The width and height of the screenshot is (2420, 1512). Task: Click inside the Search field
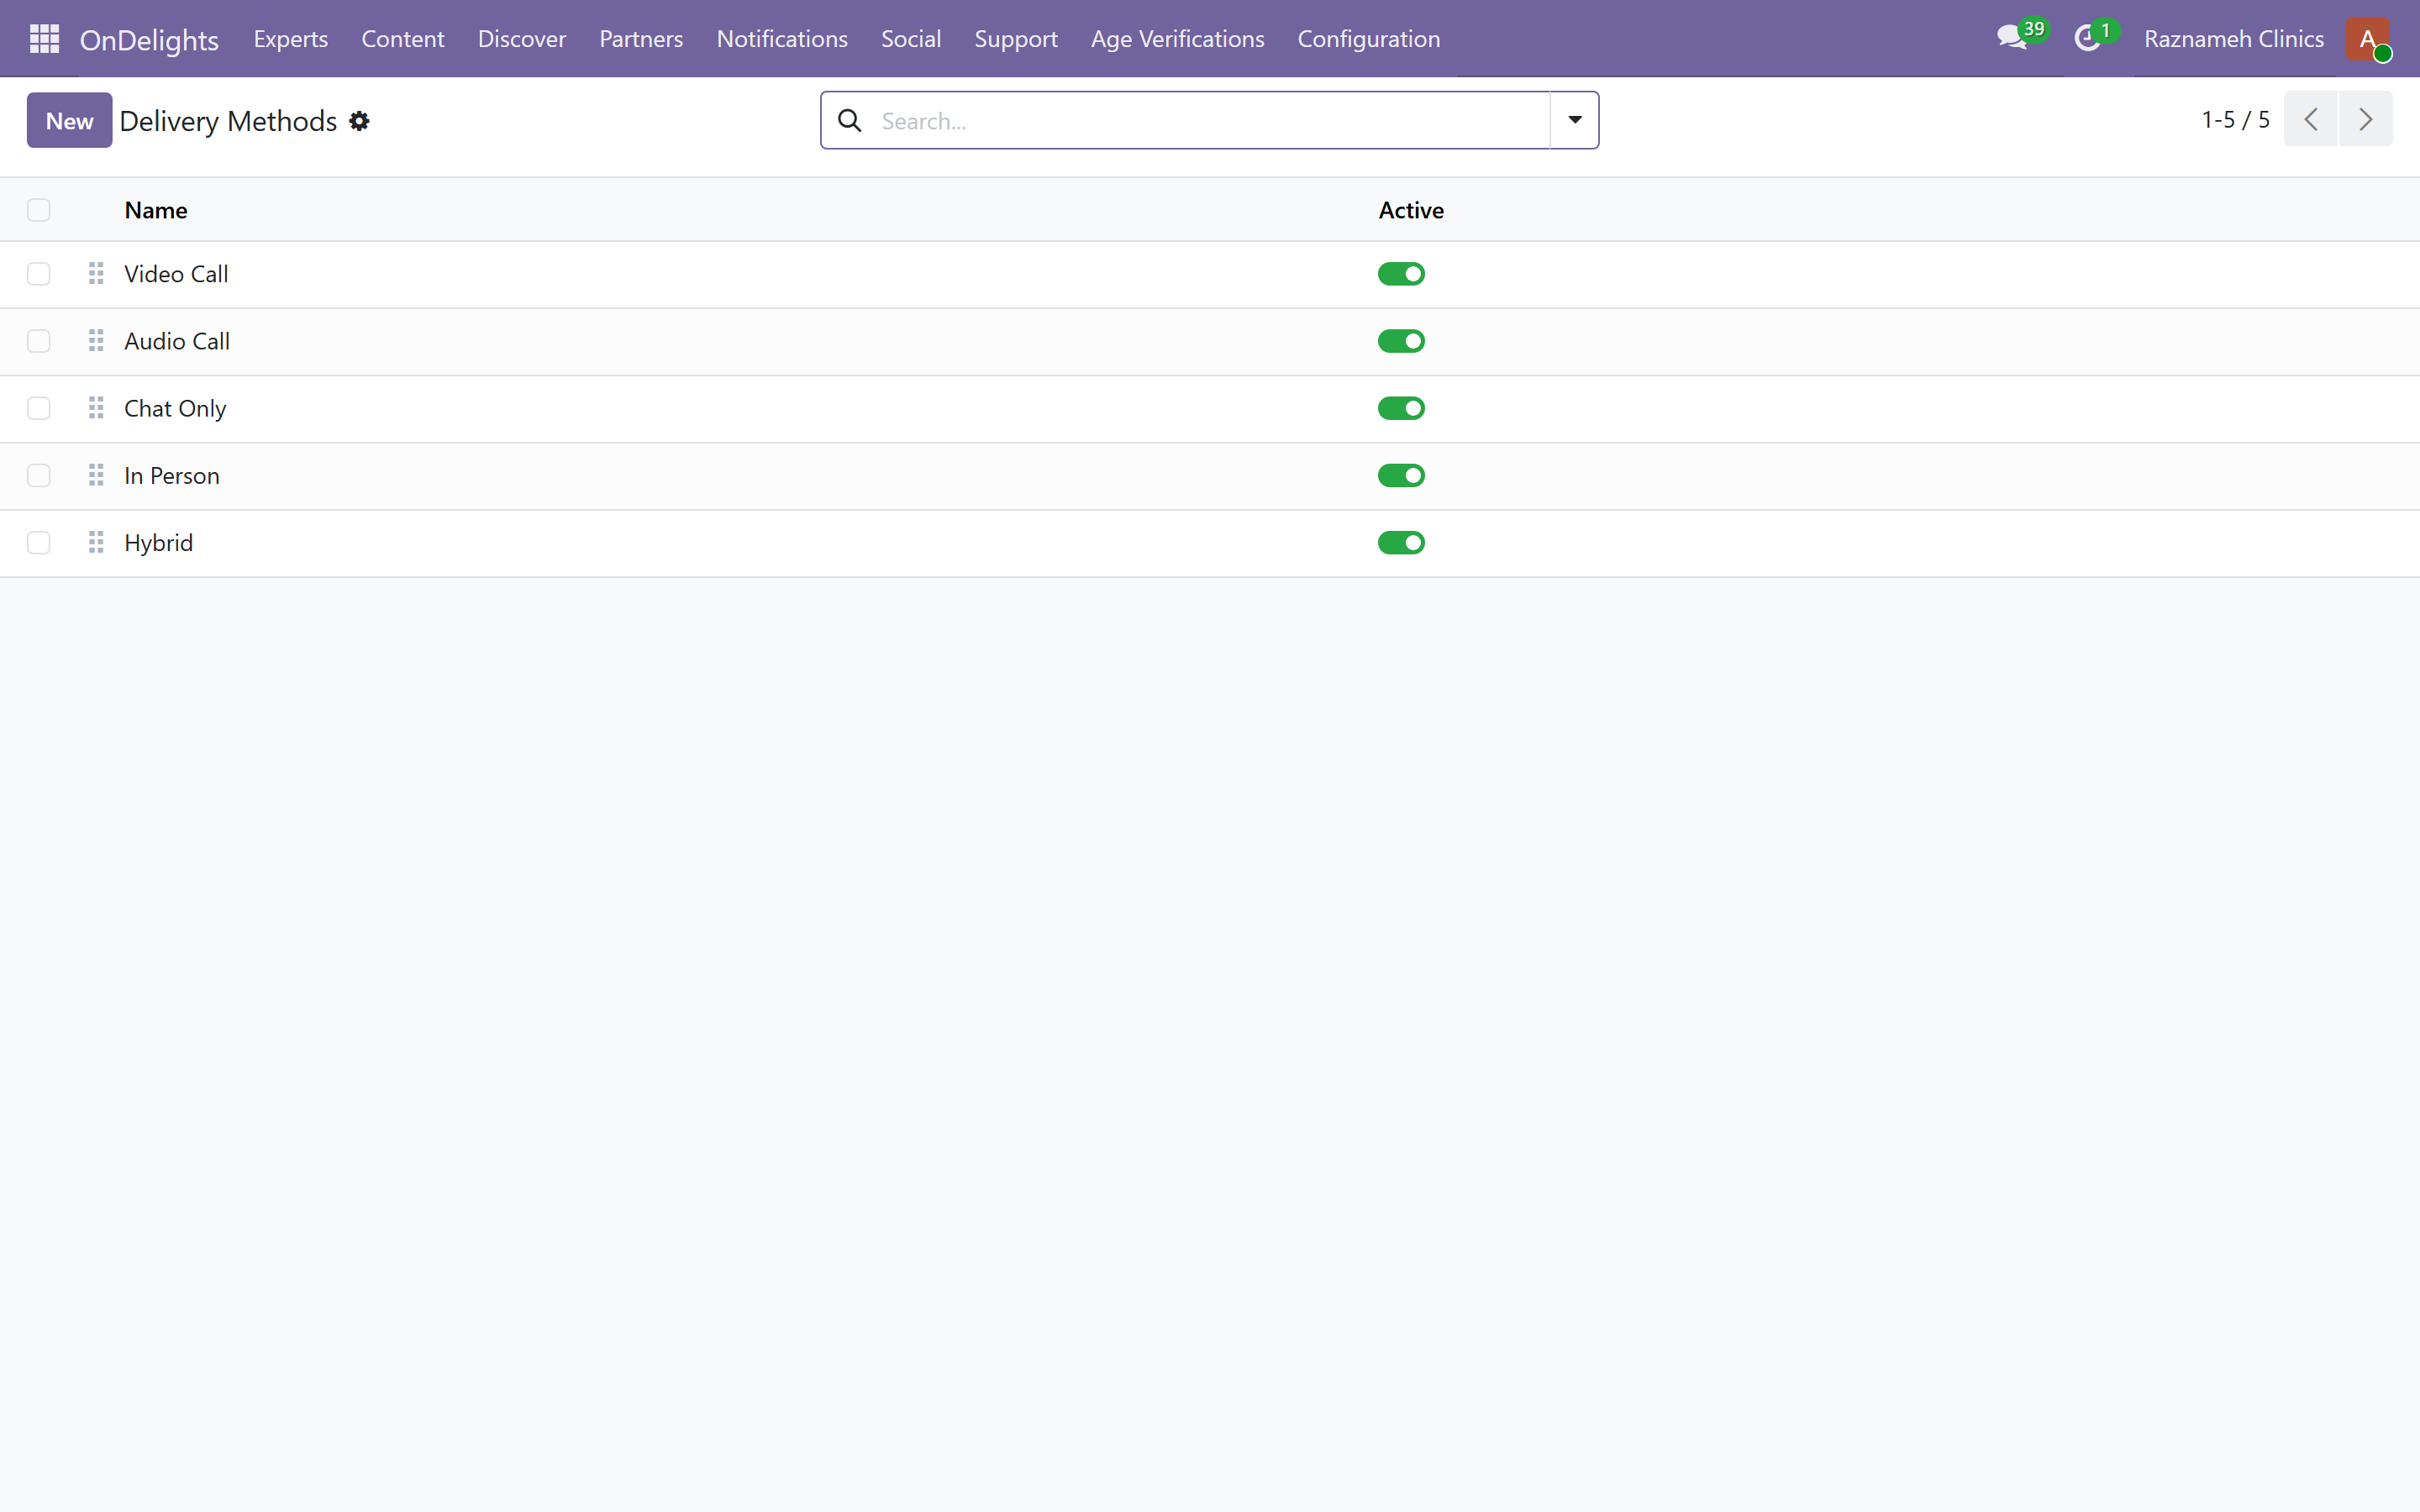pyautogui.click(x=1210, y=121)
